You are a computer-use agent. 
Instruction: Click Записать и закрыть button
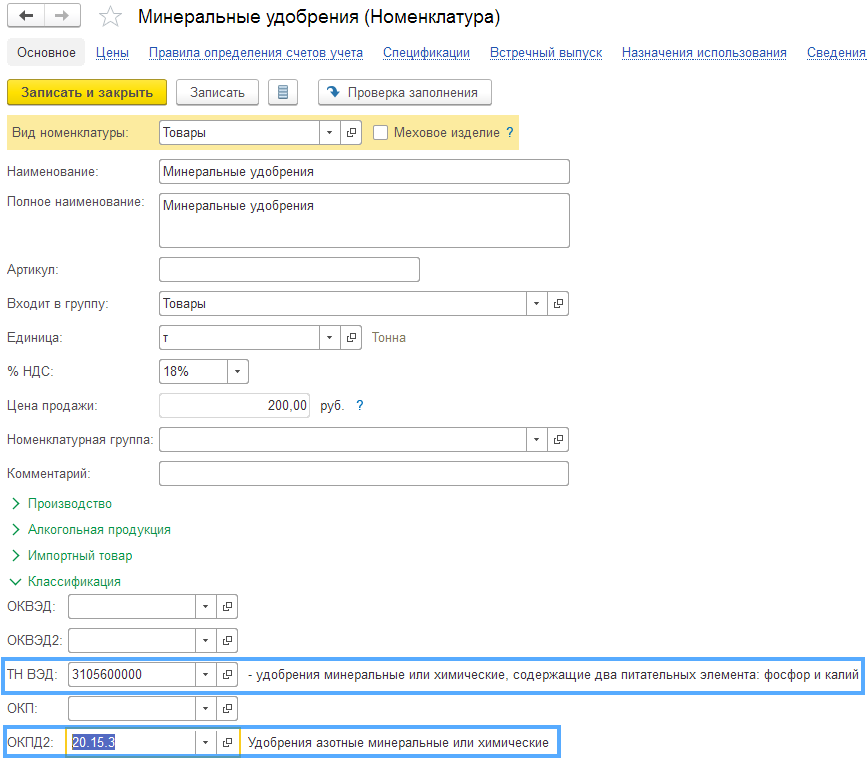(87, 93)
